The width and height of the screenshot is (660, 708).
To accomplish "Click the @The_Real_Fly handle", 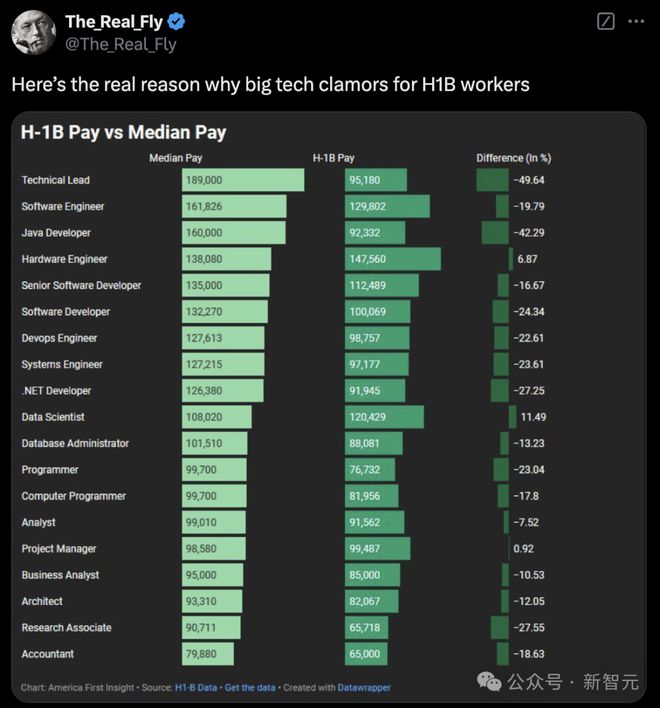I will 121,44.
